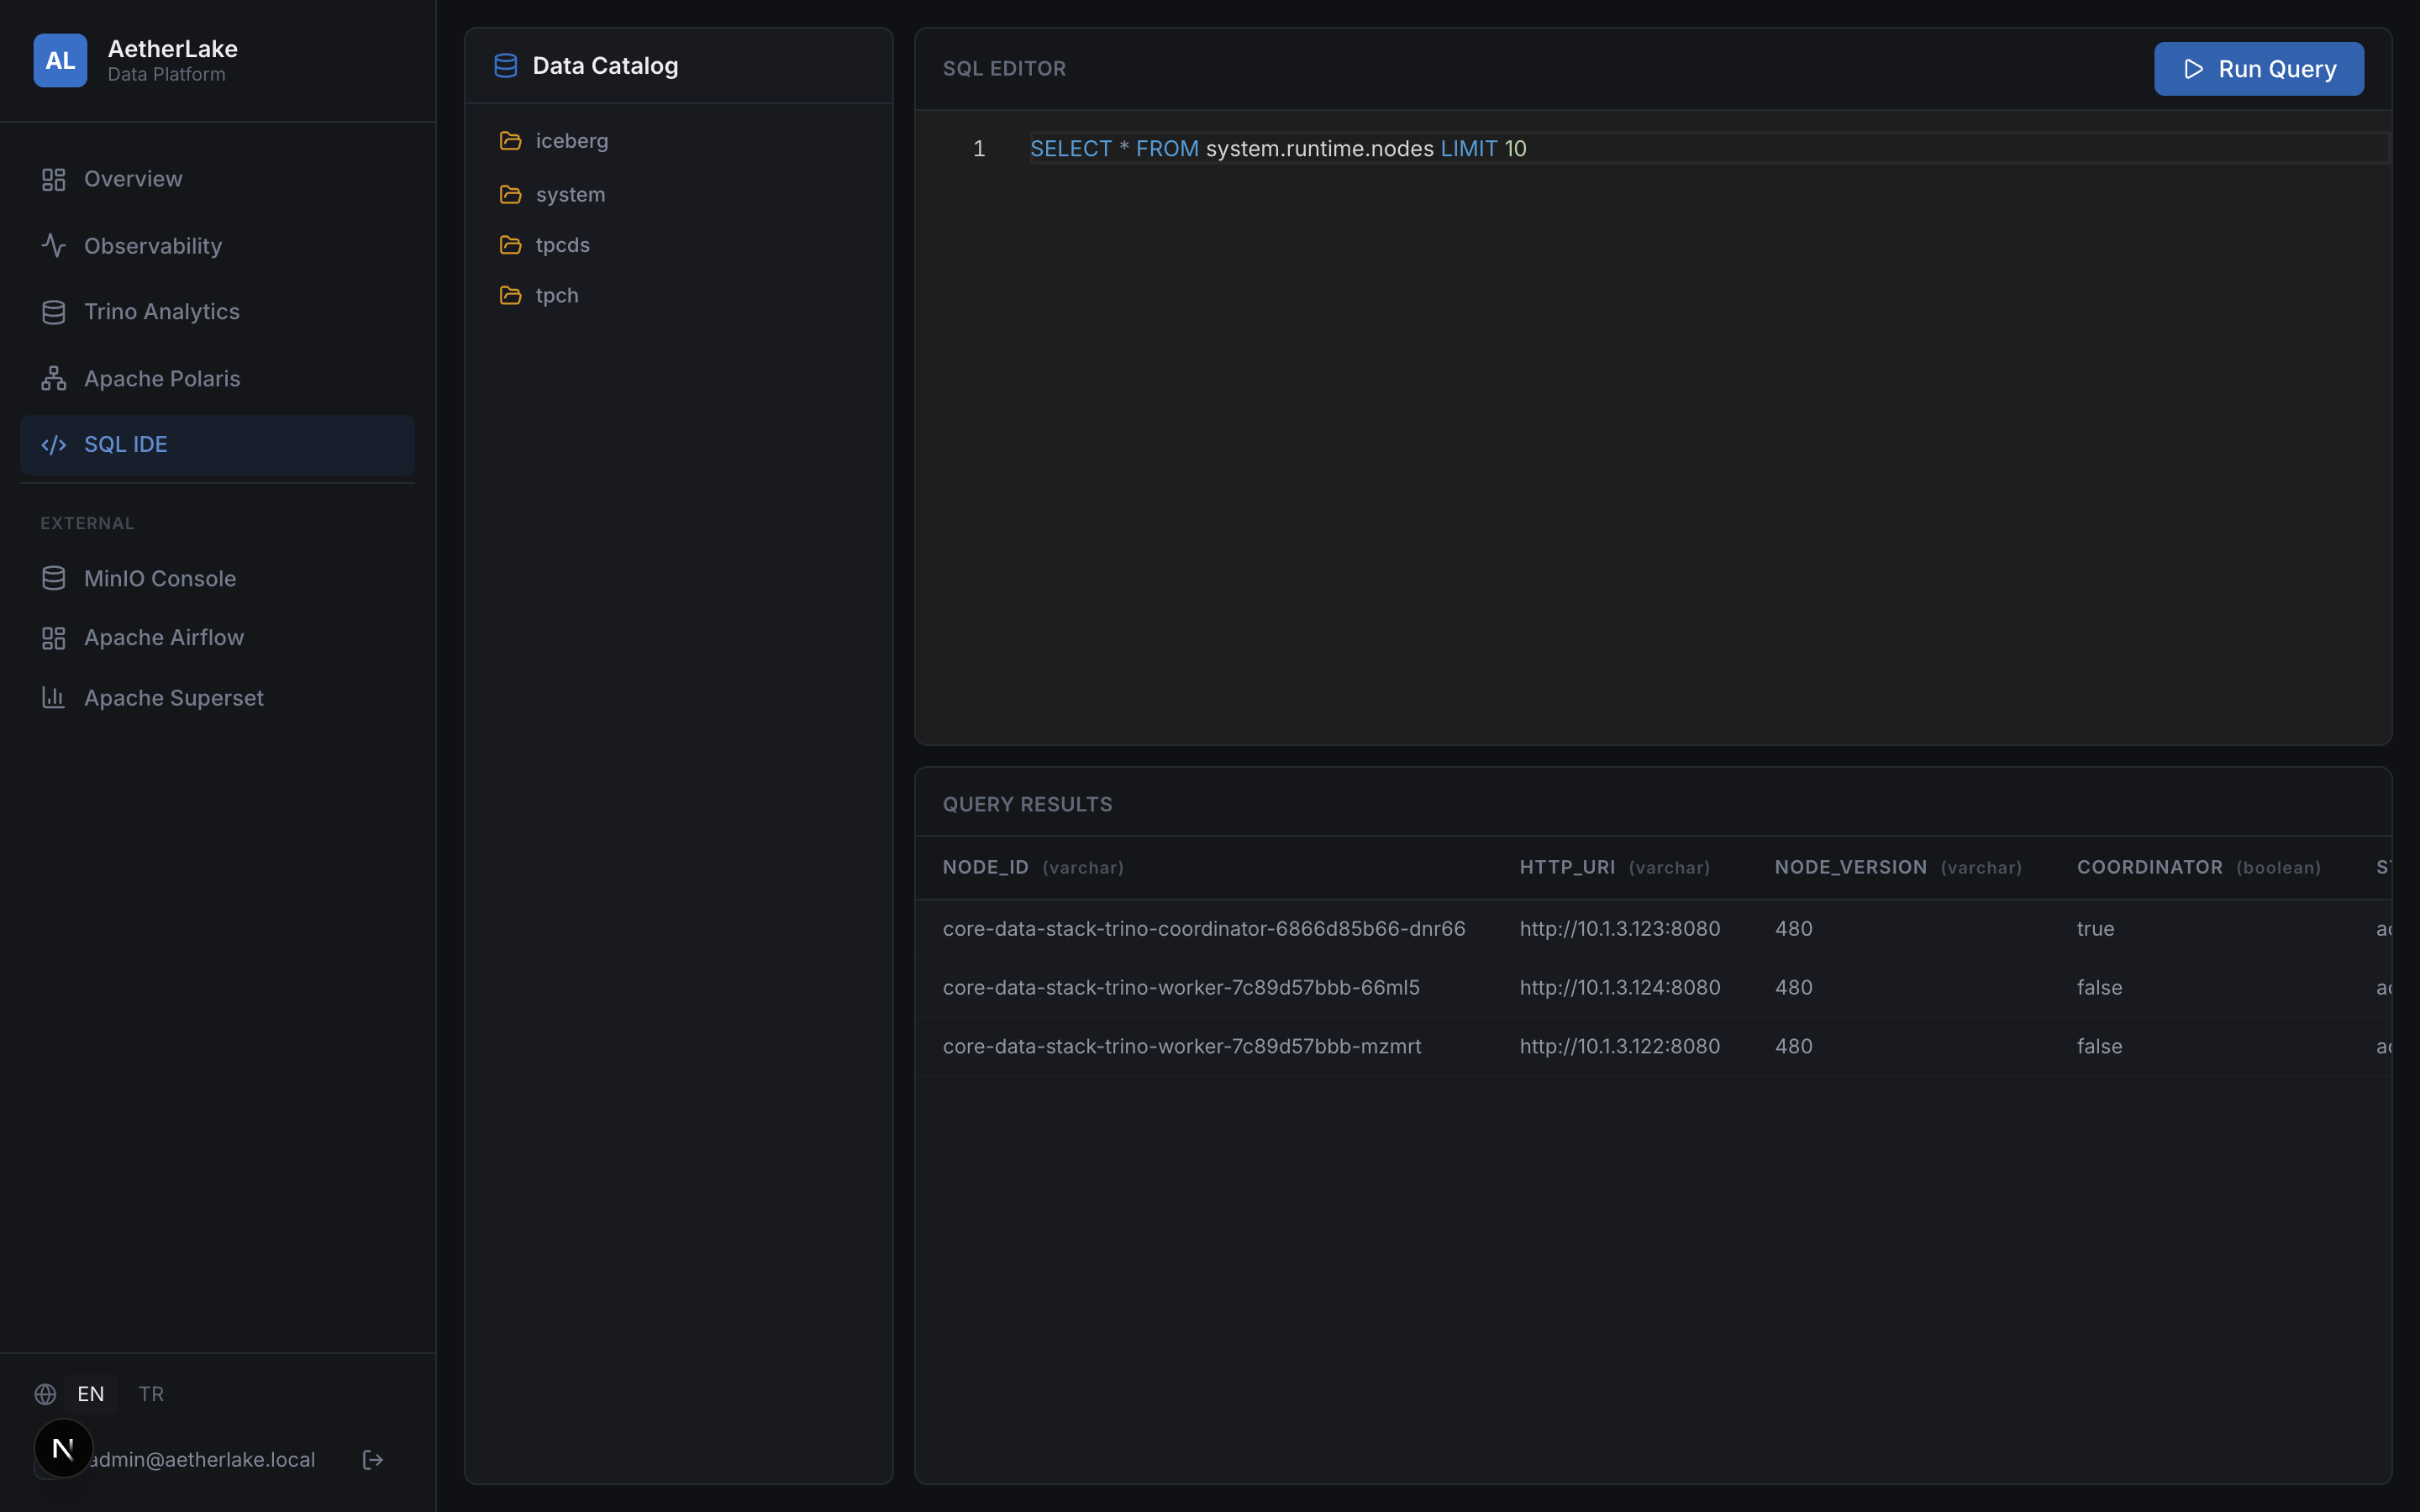Click the NODE_ID column header
This screenshot has height=1512, width=2420.
[1033, 867]
